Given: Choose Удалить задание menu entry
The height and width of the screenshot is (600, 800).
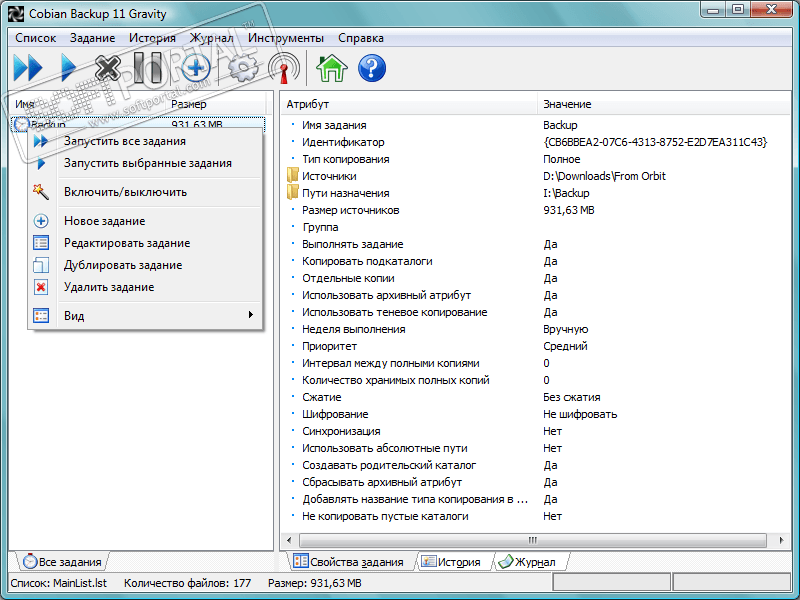Looking at the screenshot, I should (x=145, y=287).
